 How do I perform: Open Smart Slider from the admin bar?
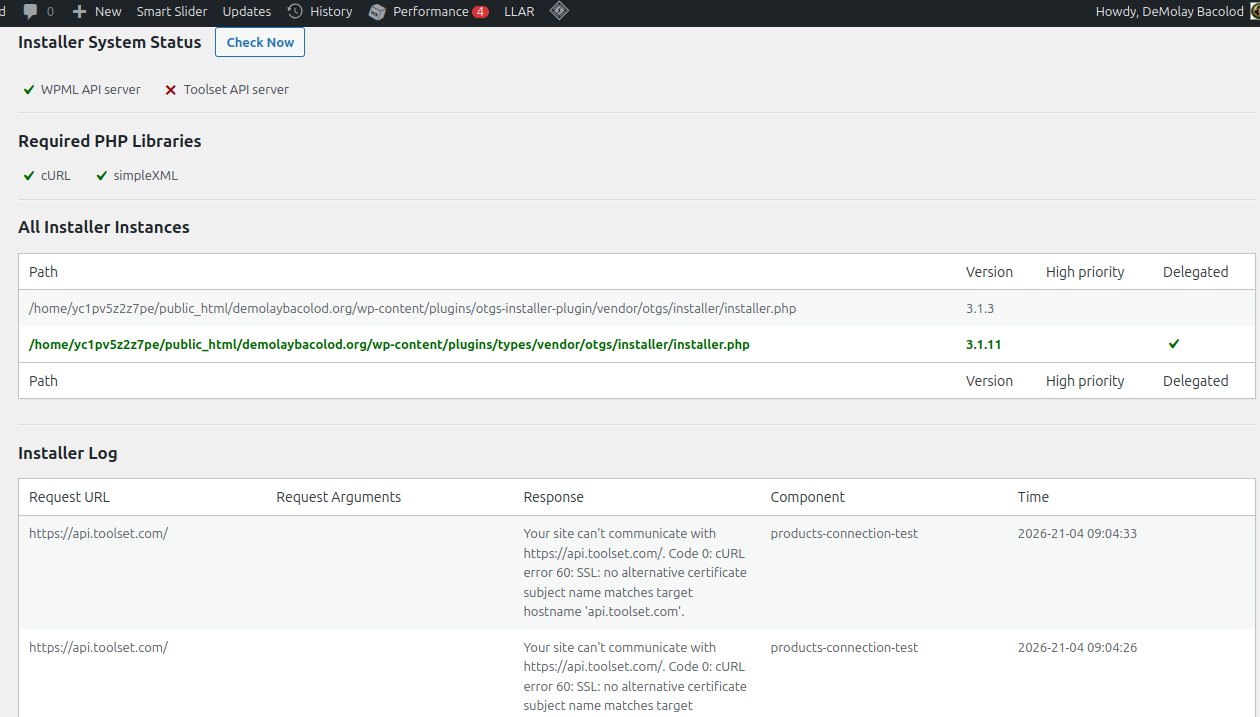(172, 12)
